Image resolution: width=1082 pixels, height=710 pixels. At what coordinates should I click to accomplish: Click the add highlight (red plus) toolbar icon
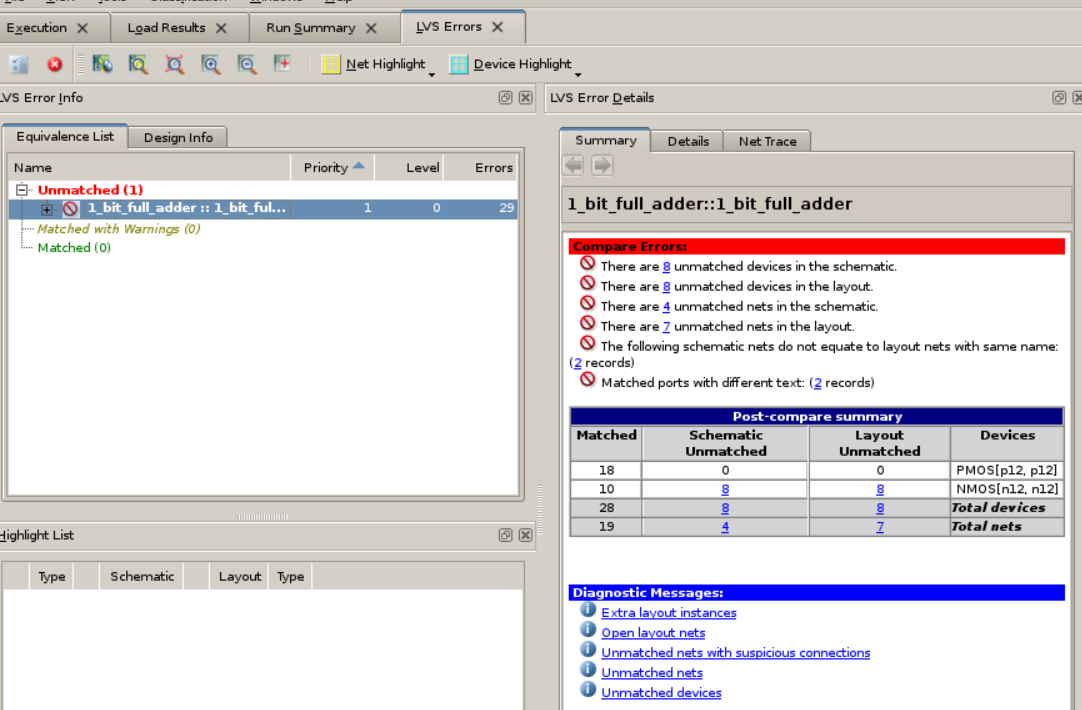[281, 63]
